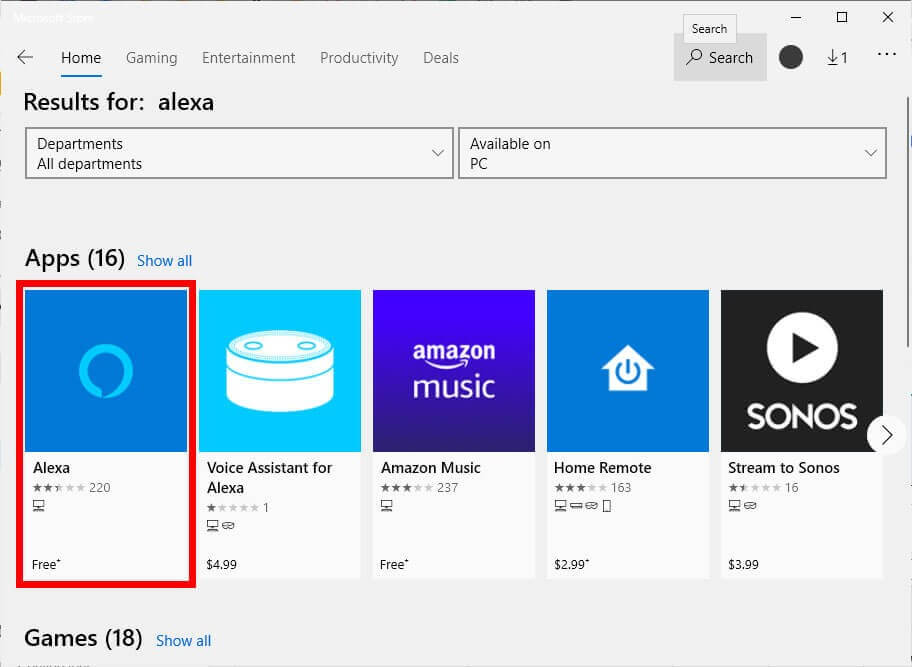Viewport: 912px width, 667px height.
Task: Go back using the back arrow
Action: click(25, 57)
